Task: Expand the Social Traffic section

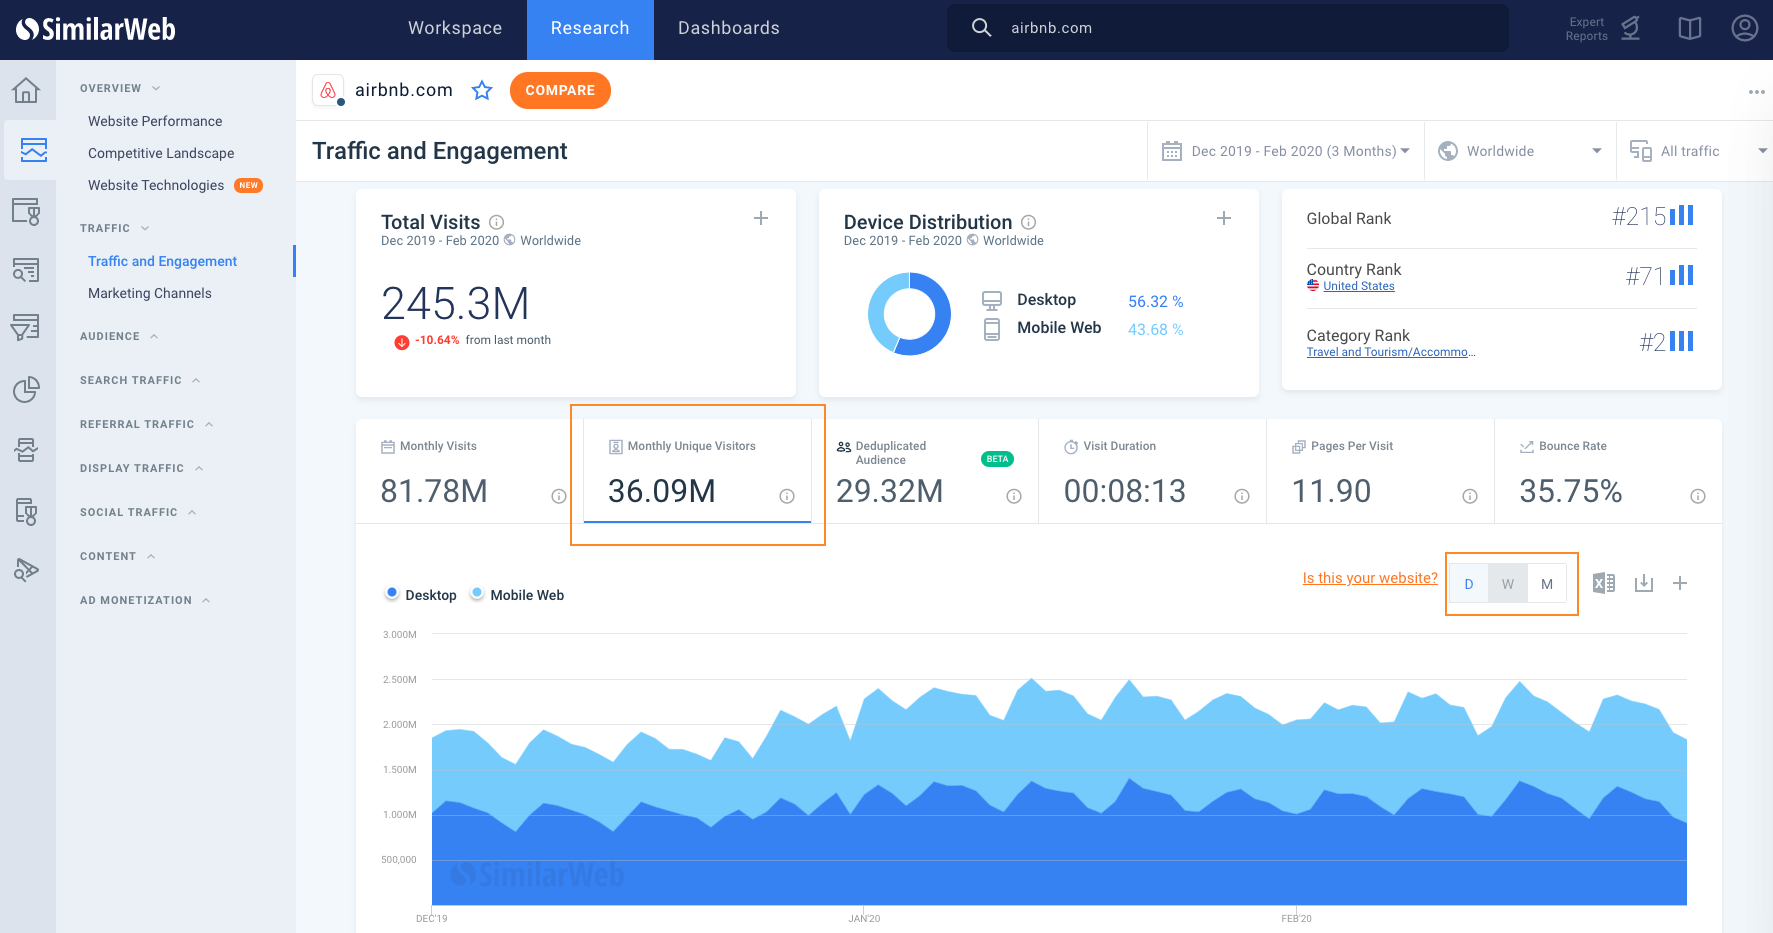Action: point(138,512)
